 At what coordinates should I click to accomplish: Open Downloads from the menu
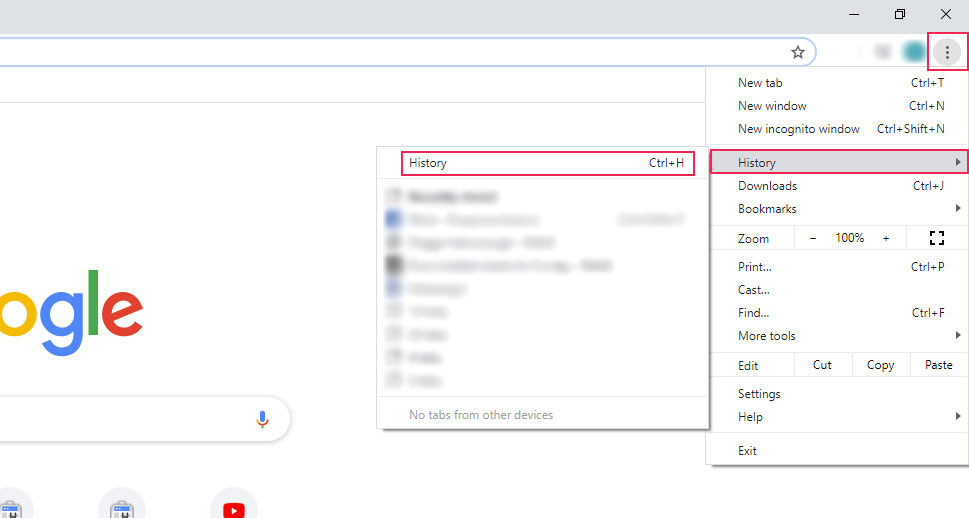837,185
